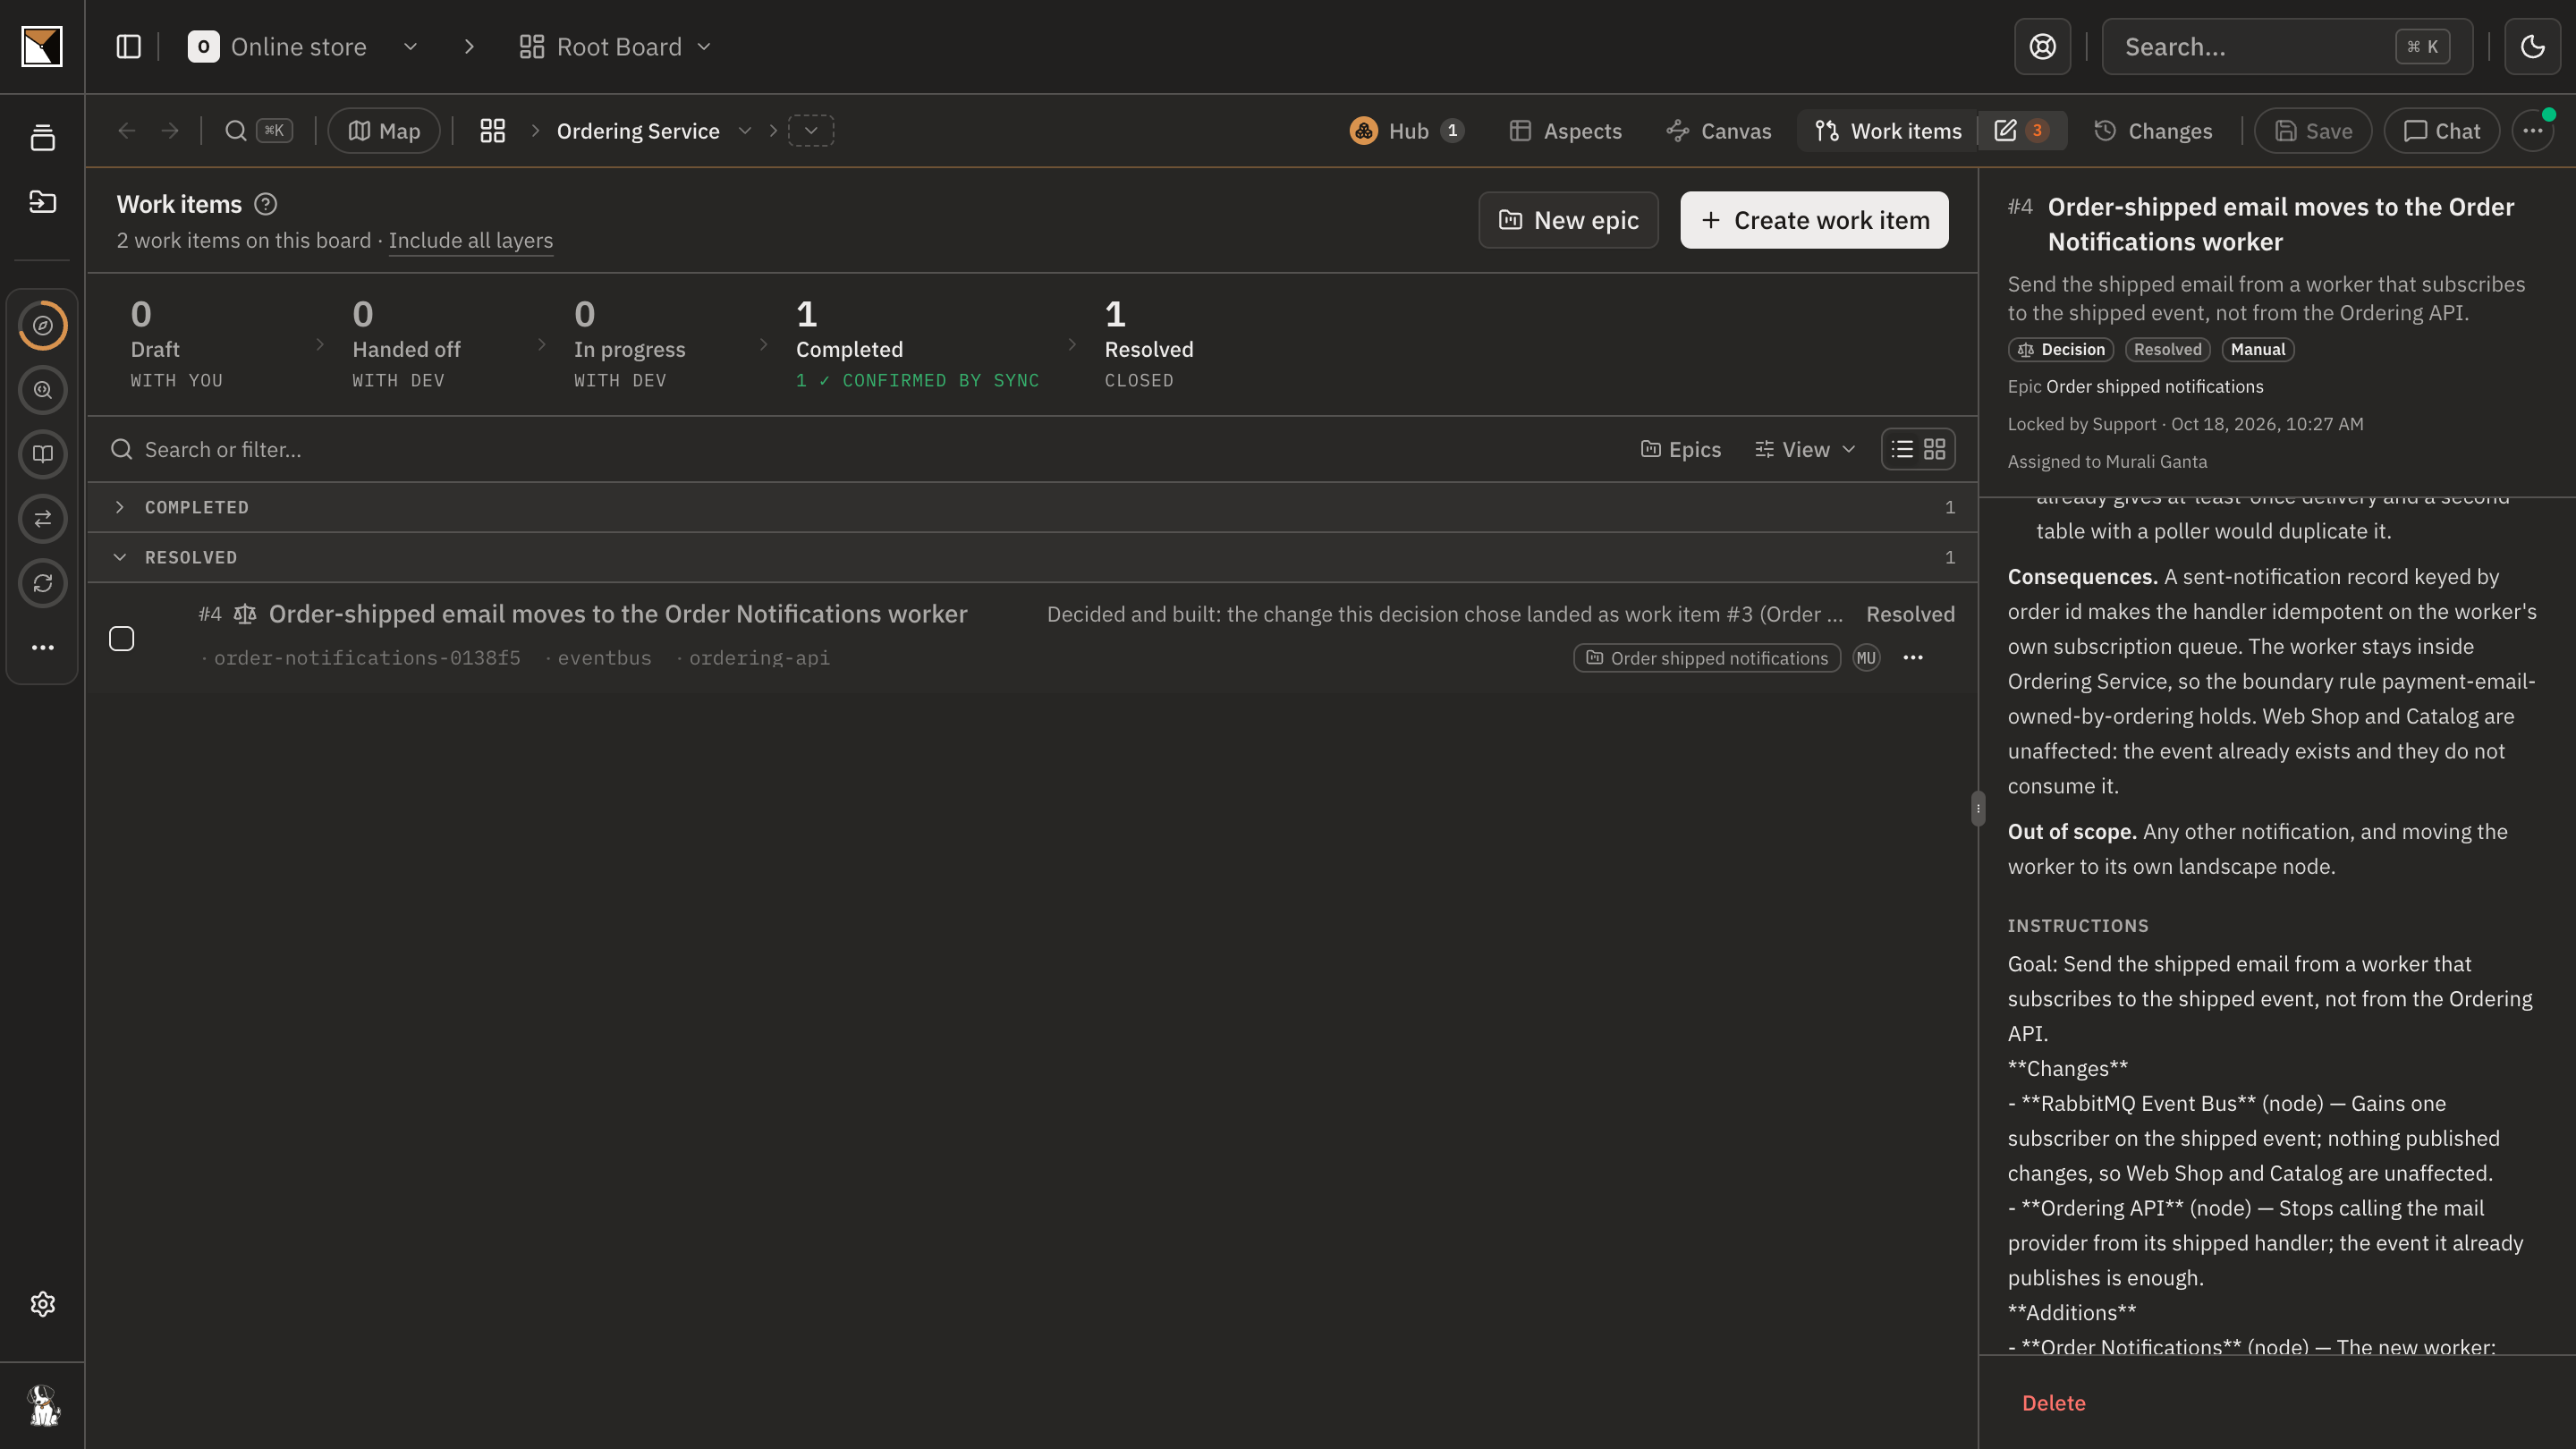Open settings gear in left sidebar
The height and width of the screenshot is (1449, 2576).
42,1304
